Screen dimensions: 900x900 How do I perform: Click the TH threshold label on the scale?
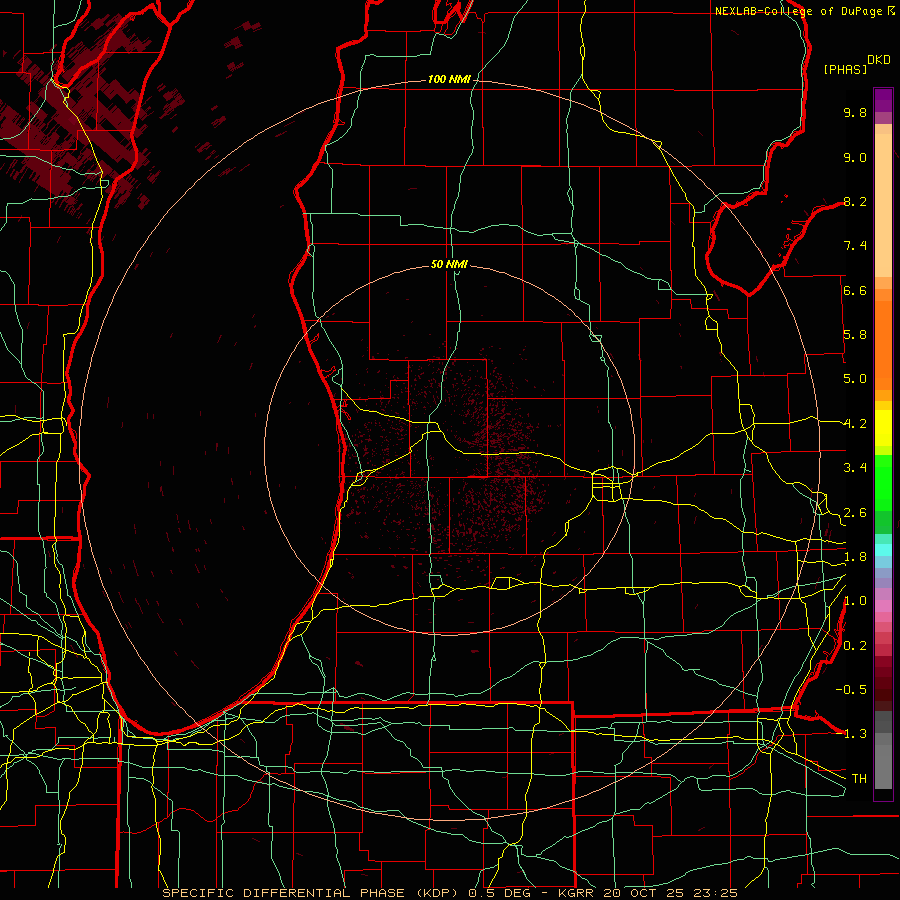click(859, 778)
